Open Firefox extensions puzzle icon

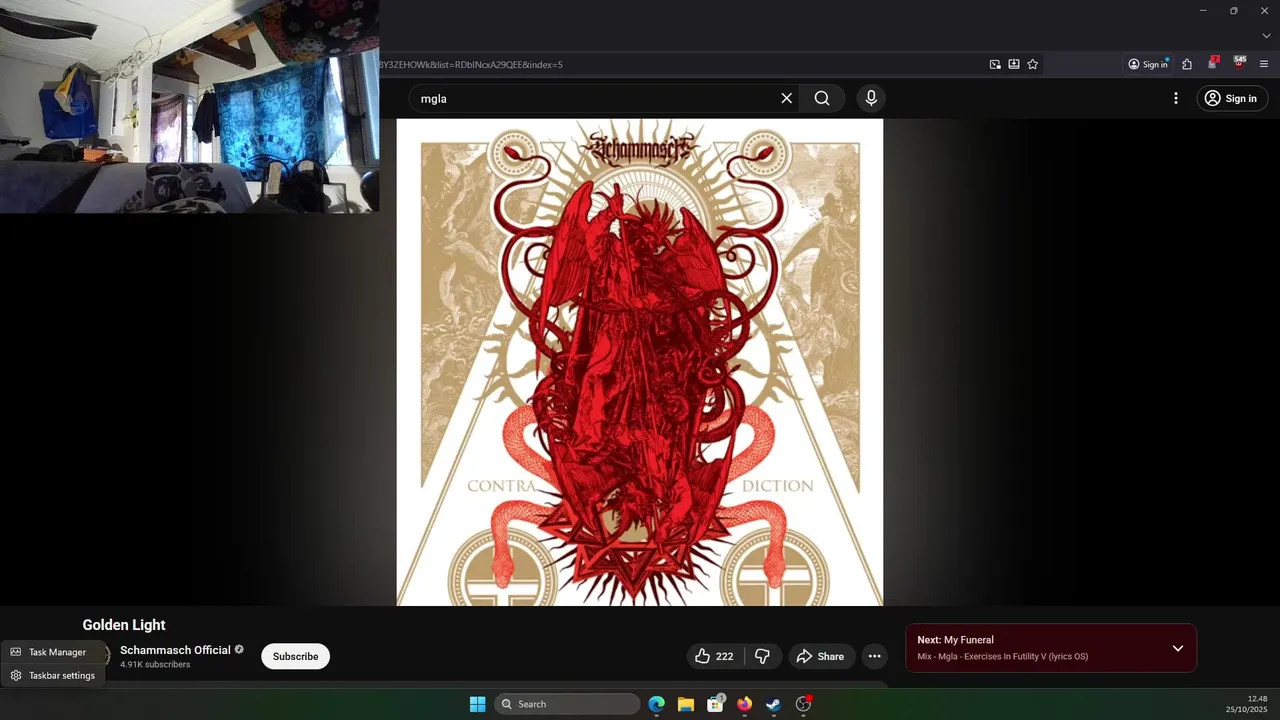coord(1187,64)
